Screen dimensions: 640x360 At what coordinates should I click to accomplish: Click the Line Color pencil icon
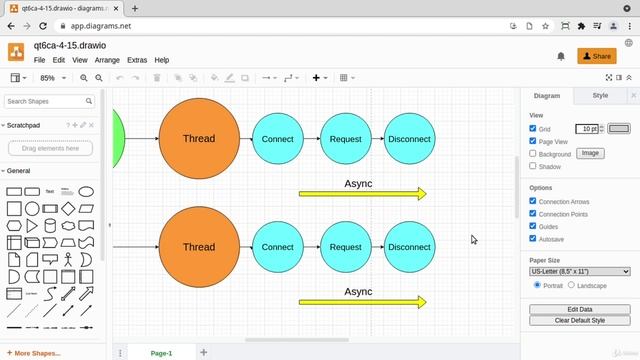(x=230, y=78)
